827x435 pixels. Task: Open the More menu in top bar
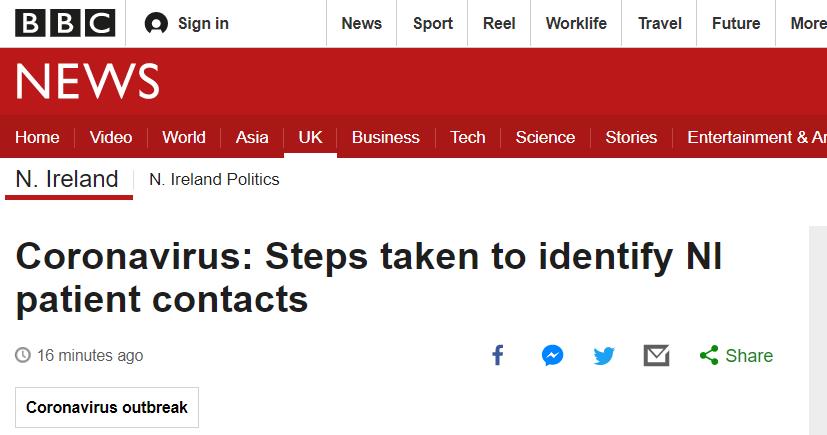click(809, 24)
